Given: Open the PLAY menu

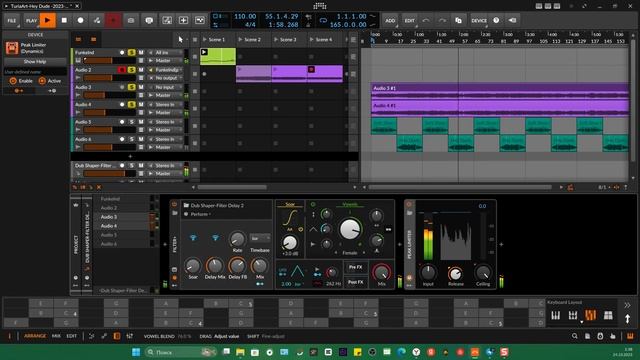Looking at the screenshot, I should click(x=31, y=20).
